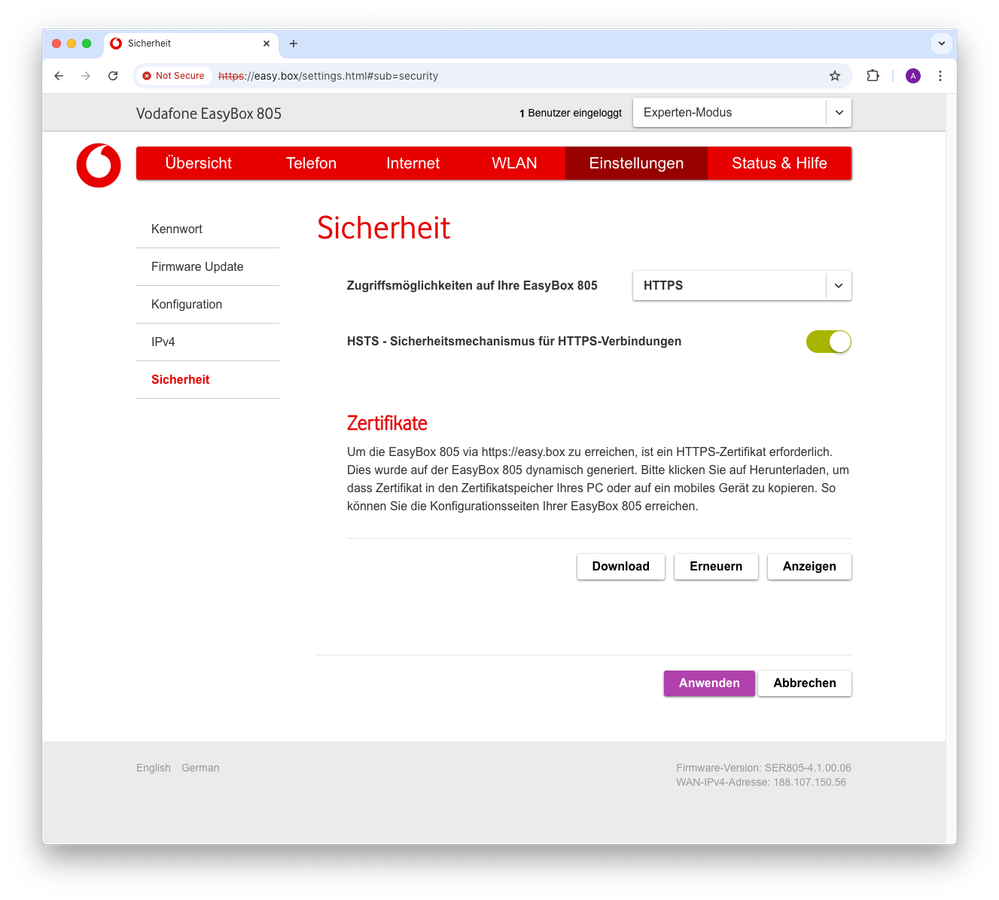Click the Vodafone EasyBox 805 header text

pyautogui.click(x=208, y=113)
